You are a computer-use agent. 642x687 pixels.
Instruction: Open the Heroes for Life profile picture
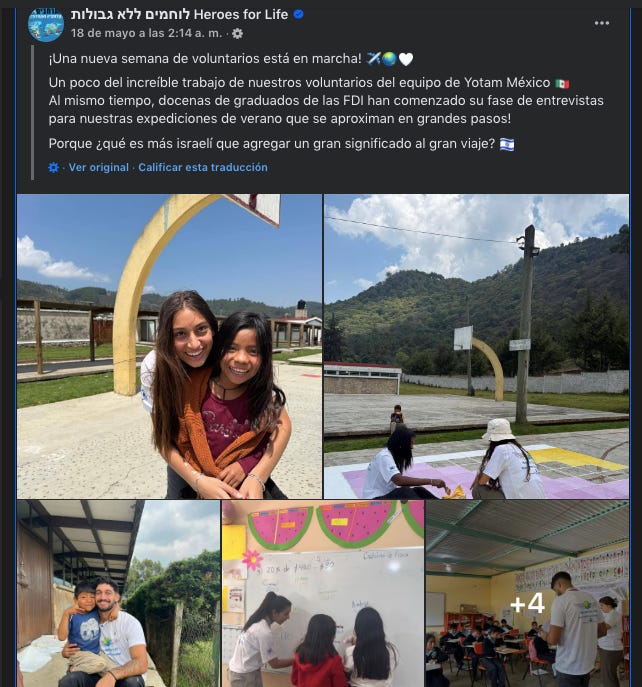(x=46, y=24)
